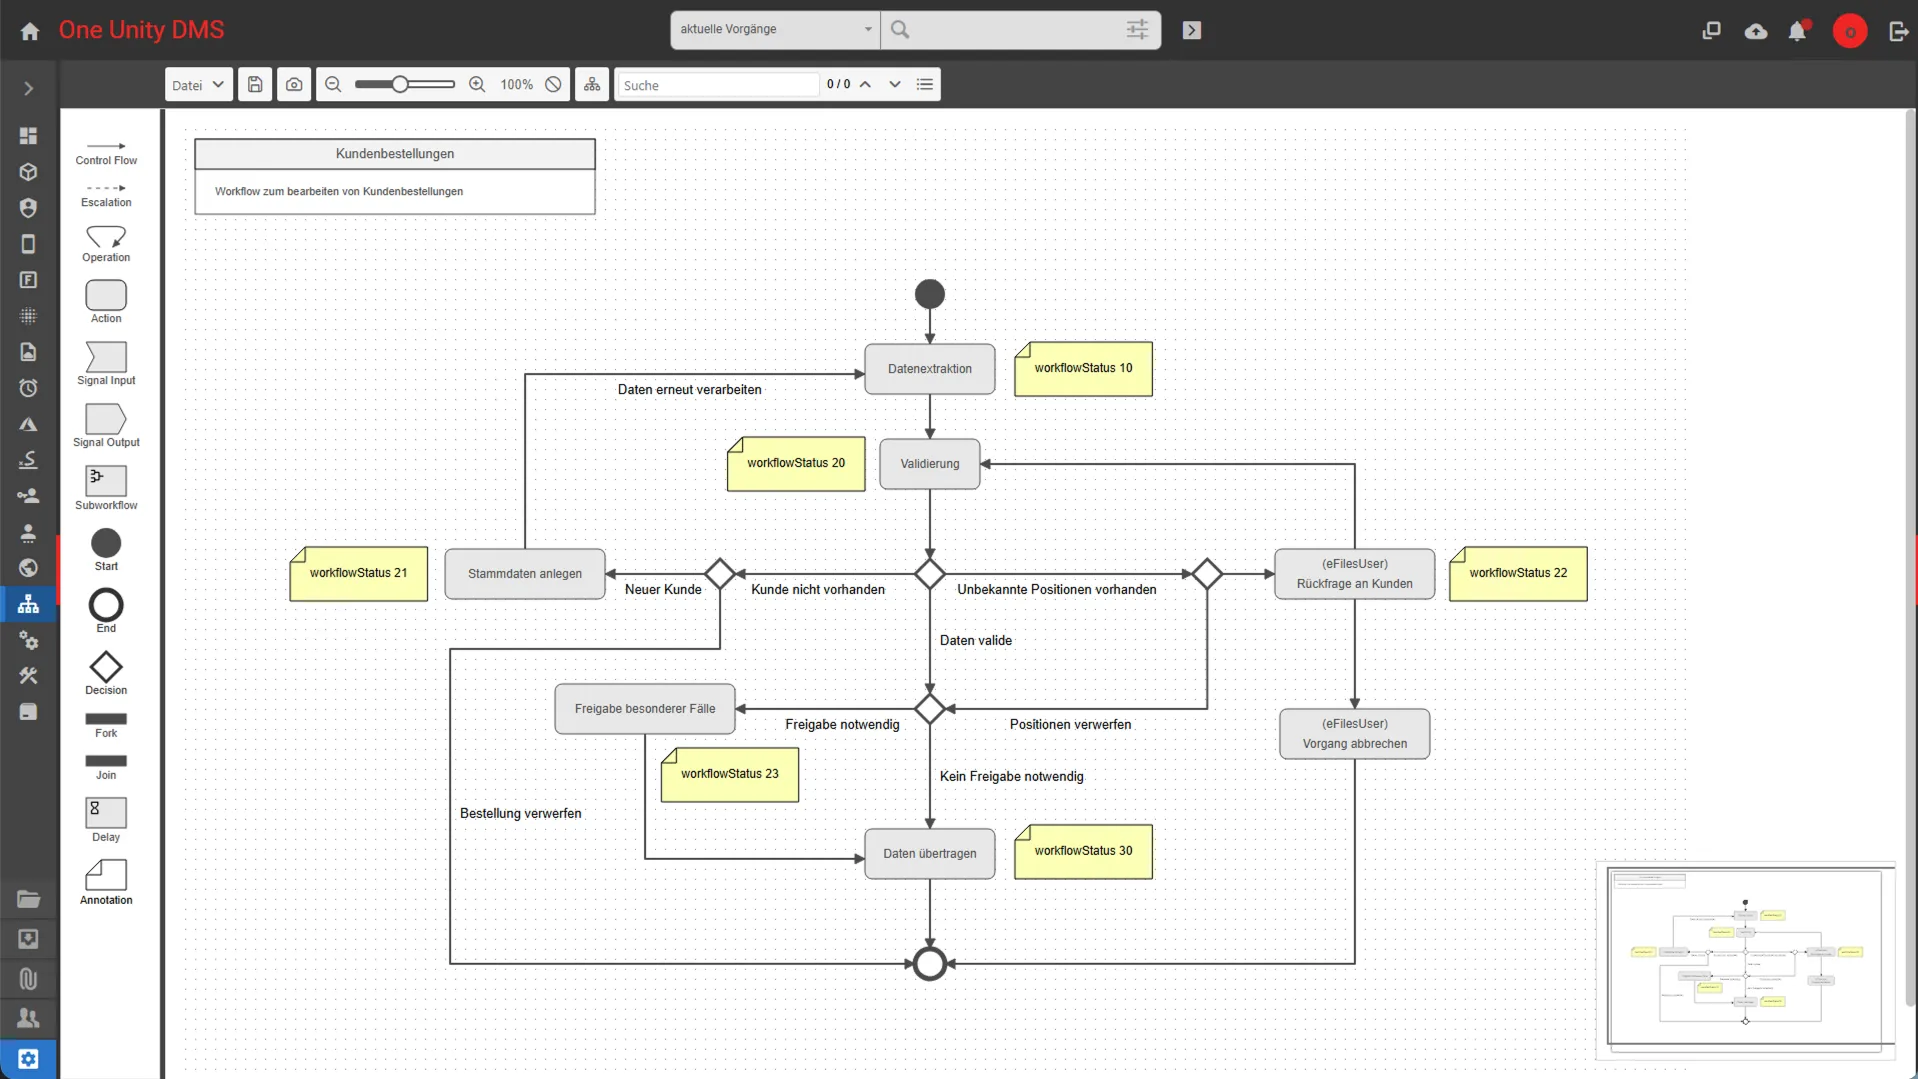
Task: Select the Vorgang abbrechen node
Action: click(1355, 734)
